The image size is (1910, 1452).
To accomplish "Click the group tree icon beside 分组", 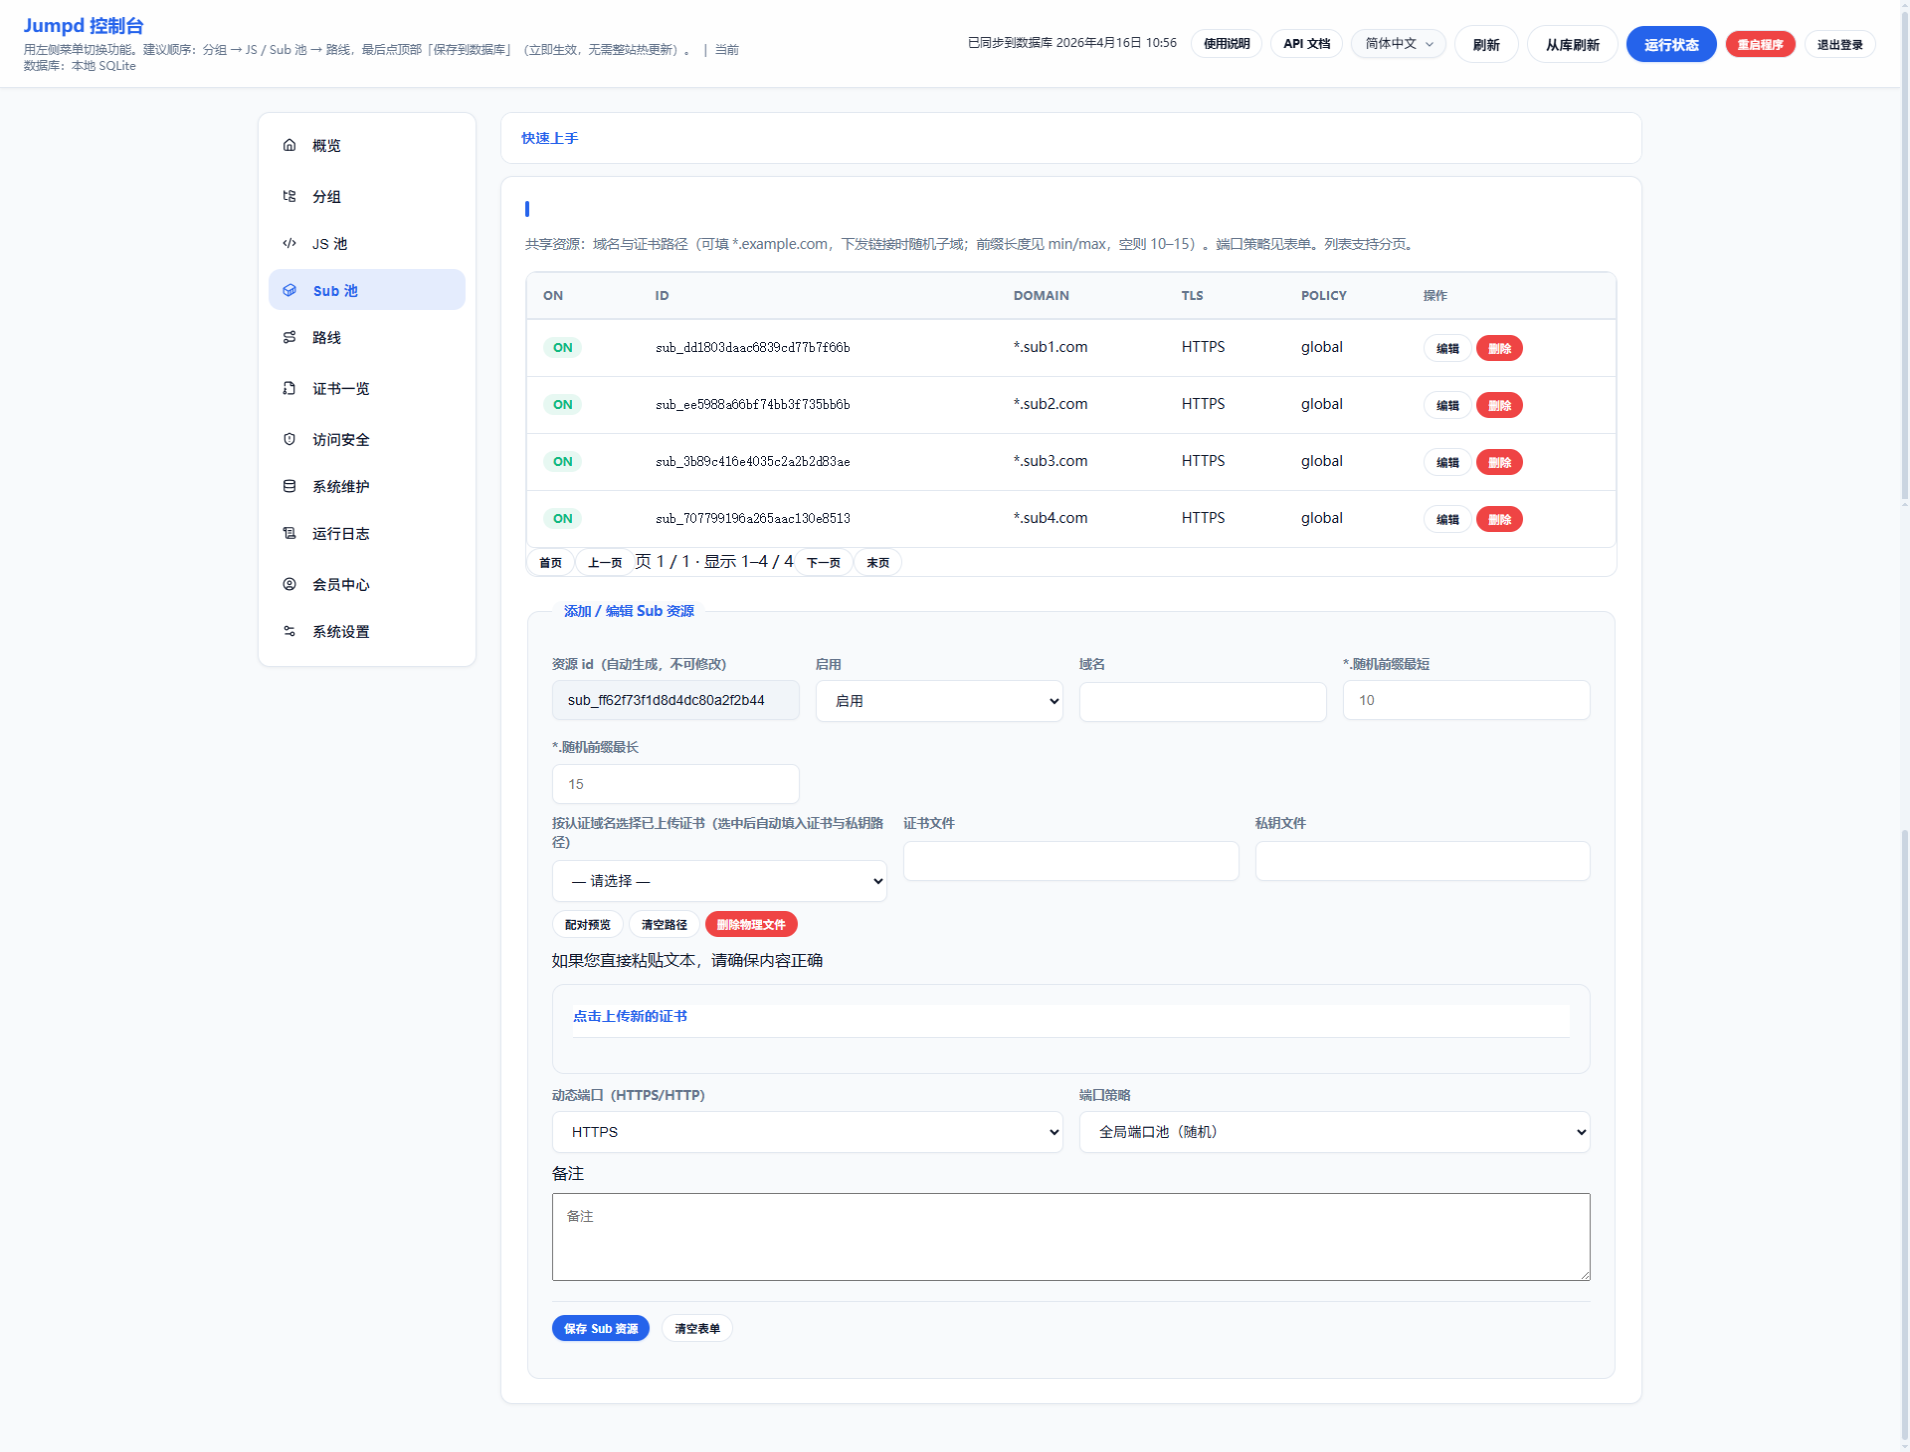I will point(289,196).
